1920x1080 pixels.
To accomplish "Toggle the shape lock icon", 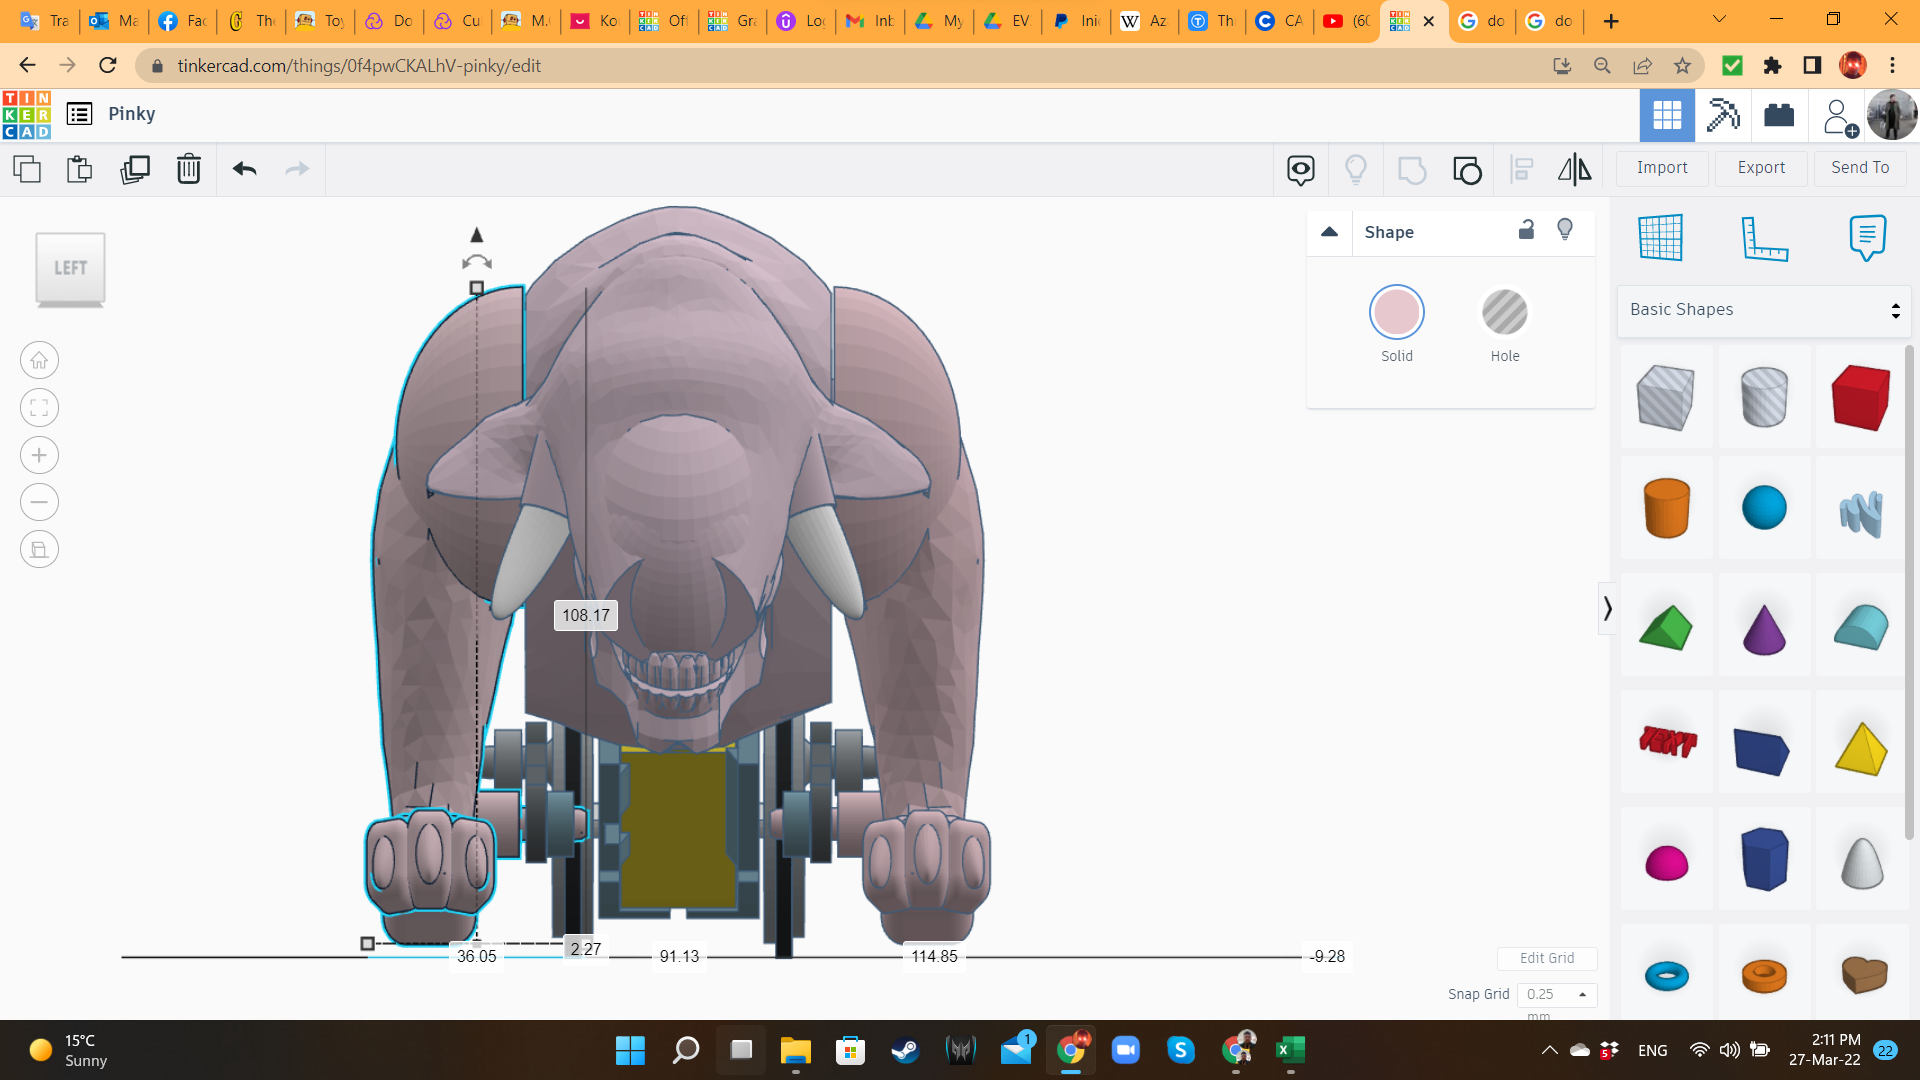I will pos(1526,230).
